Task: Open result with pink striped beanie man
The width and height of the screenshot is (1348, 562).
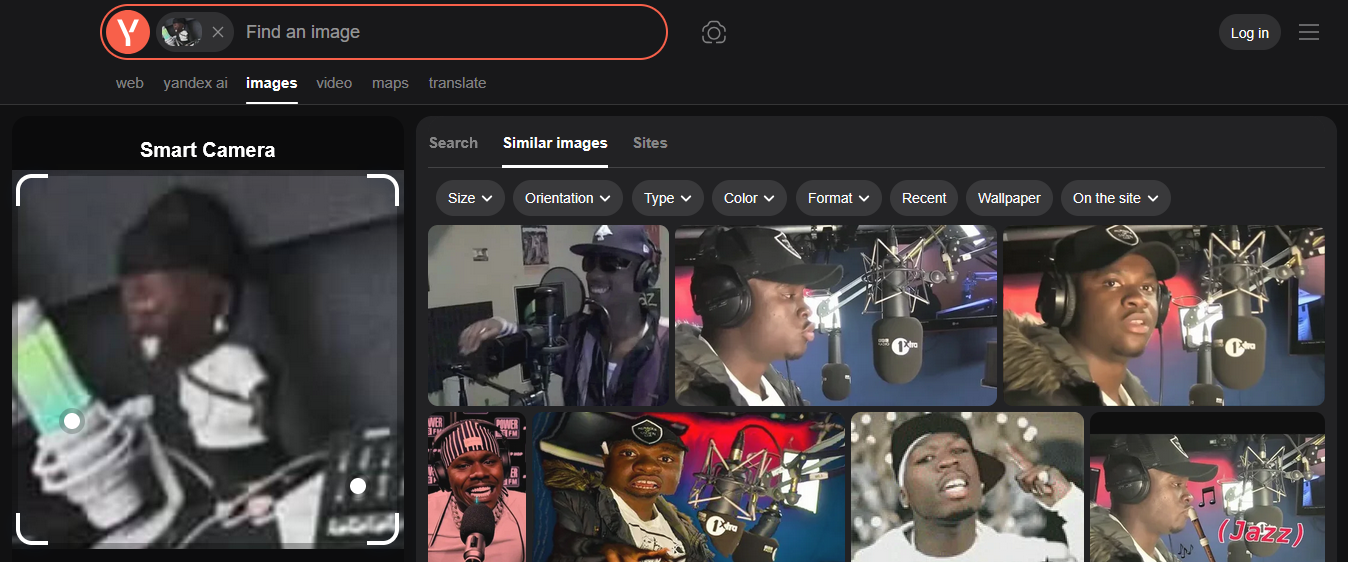Action: click(x=477, y=487)
